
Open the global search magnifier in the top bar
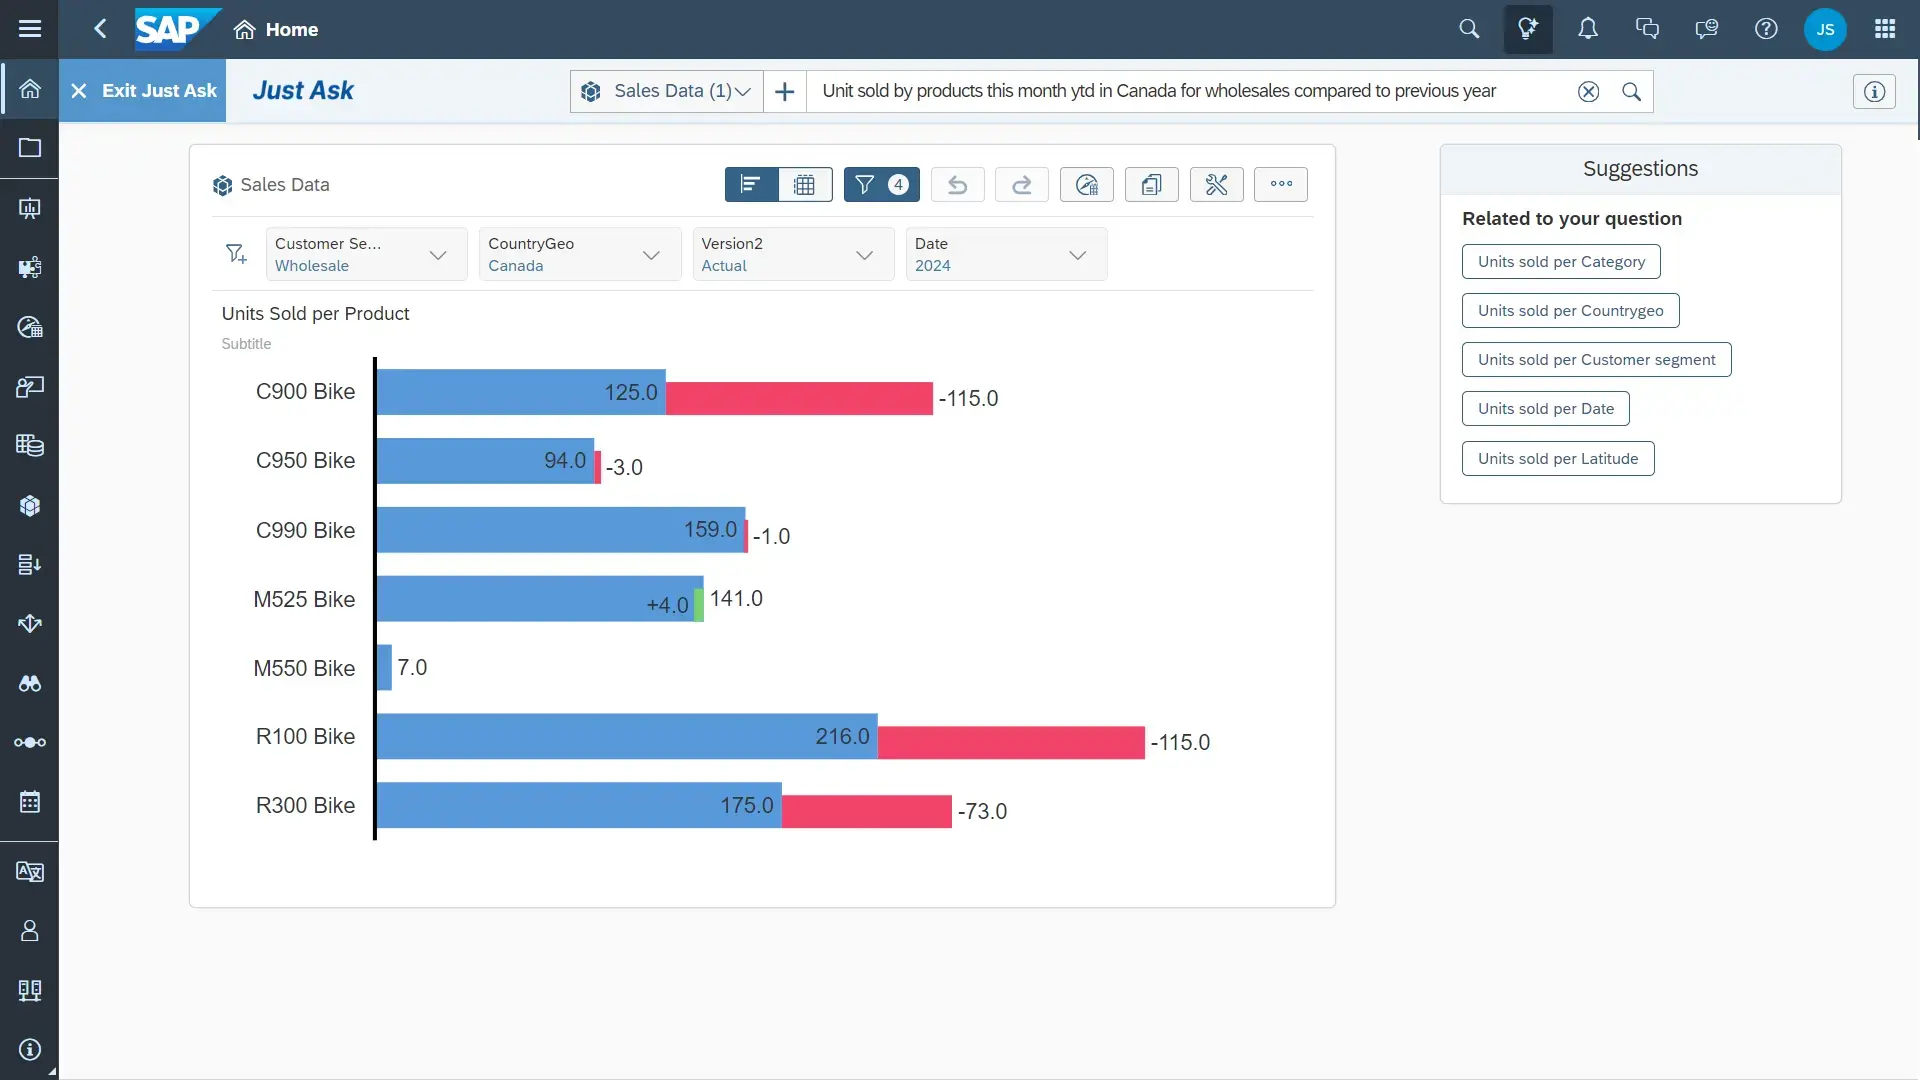click(x=1468, y=29)
